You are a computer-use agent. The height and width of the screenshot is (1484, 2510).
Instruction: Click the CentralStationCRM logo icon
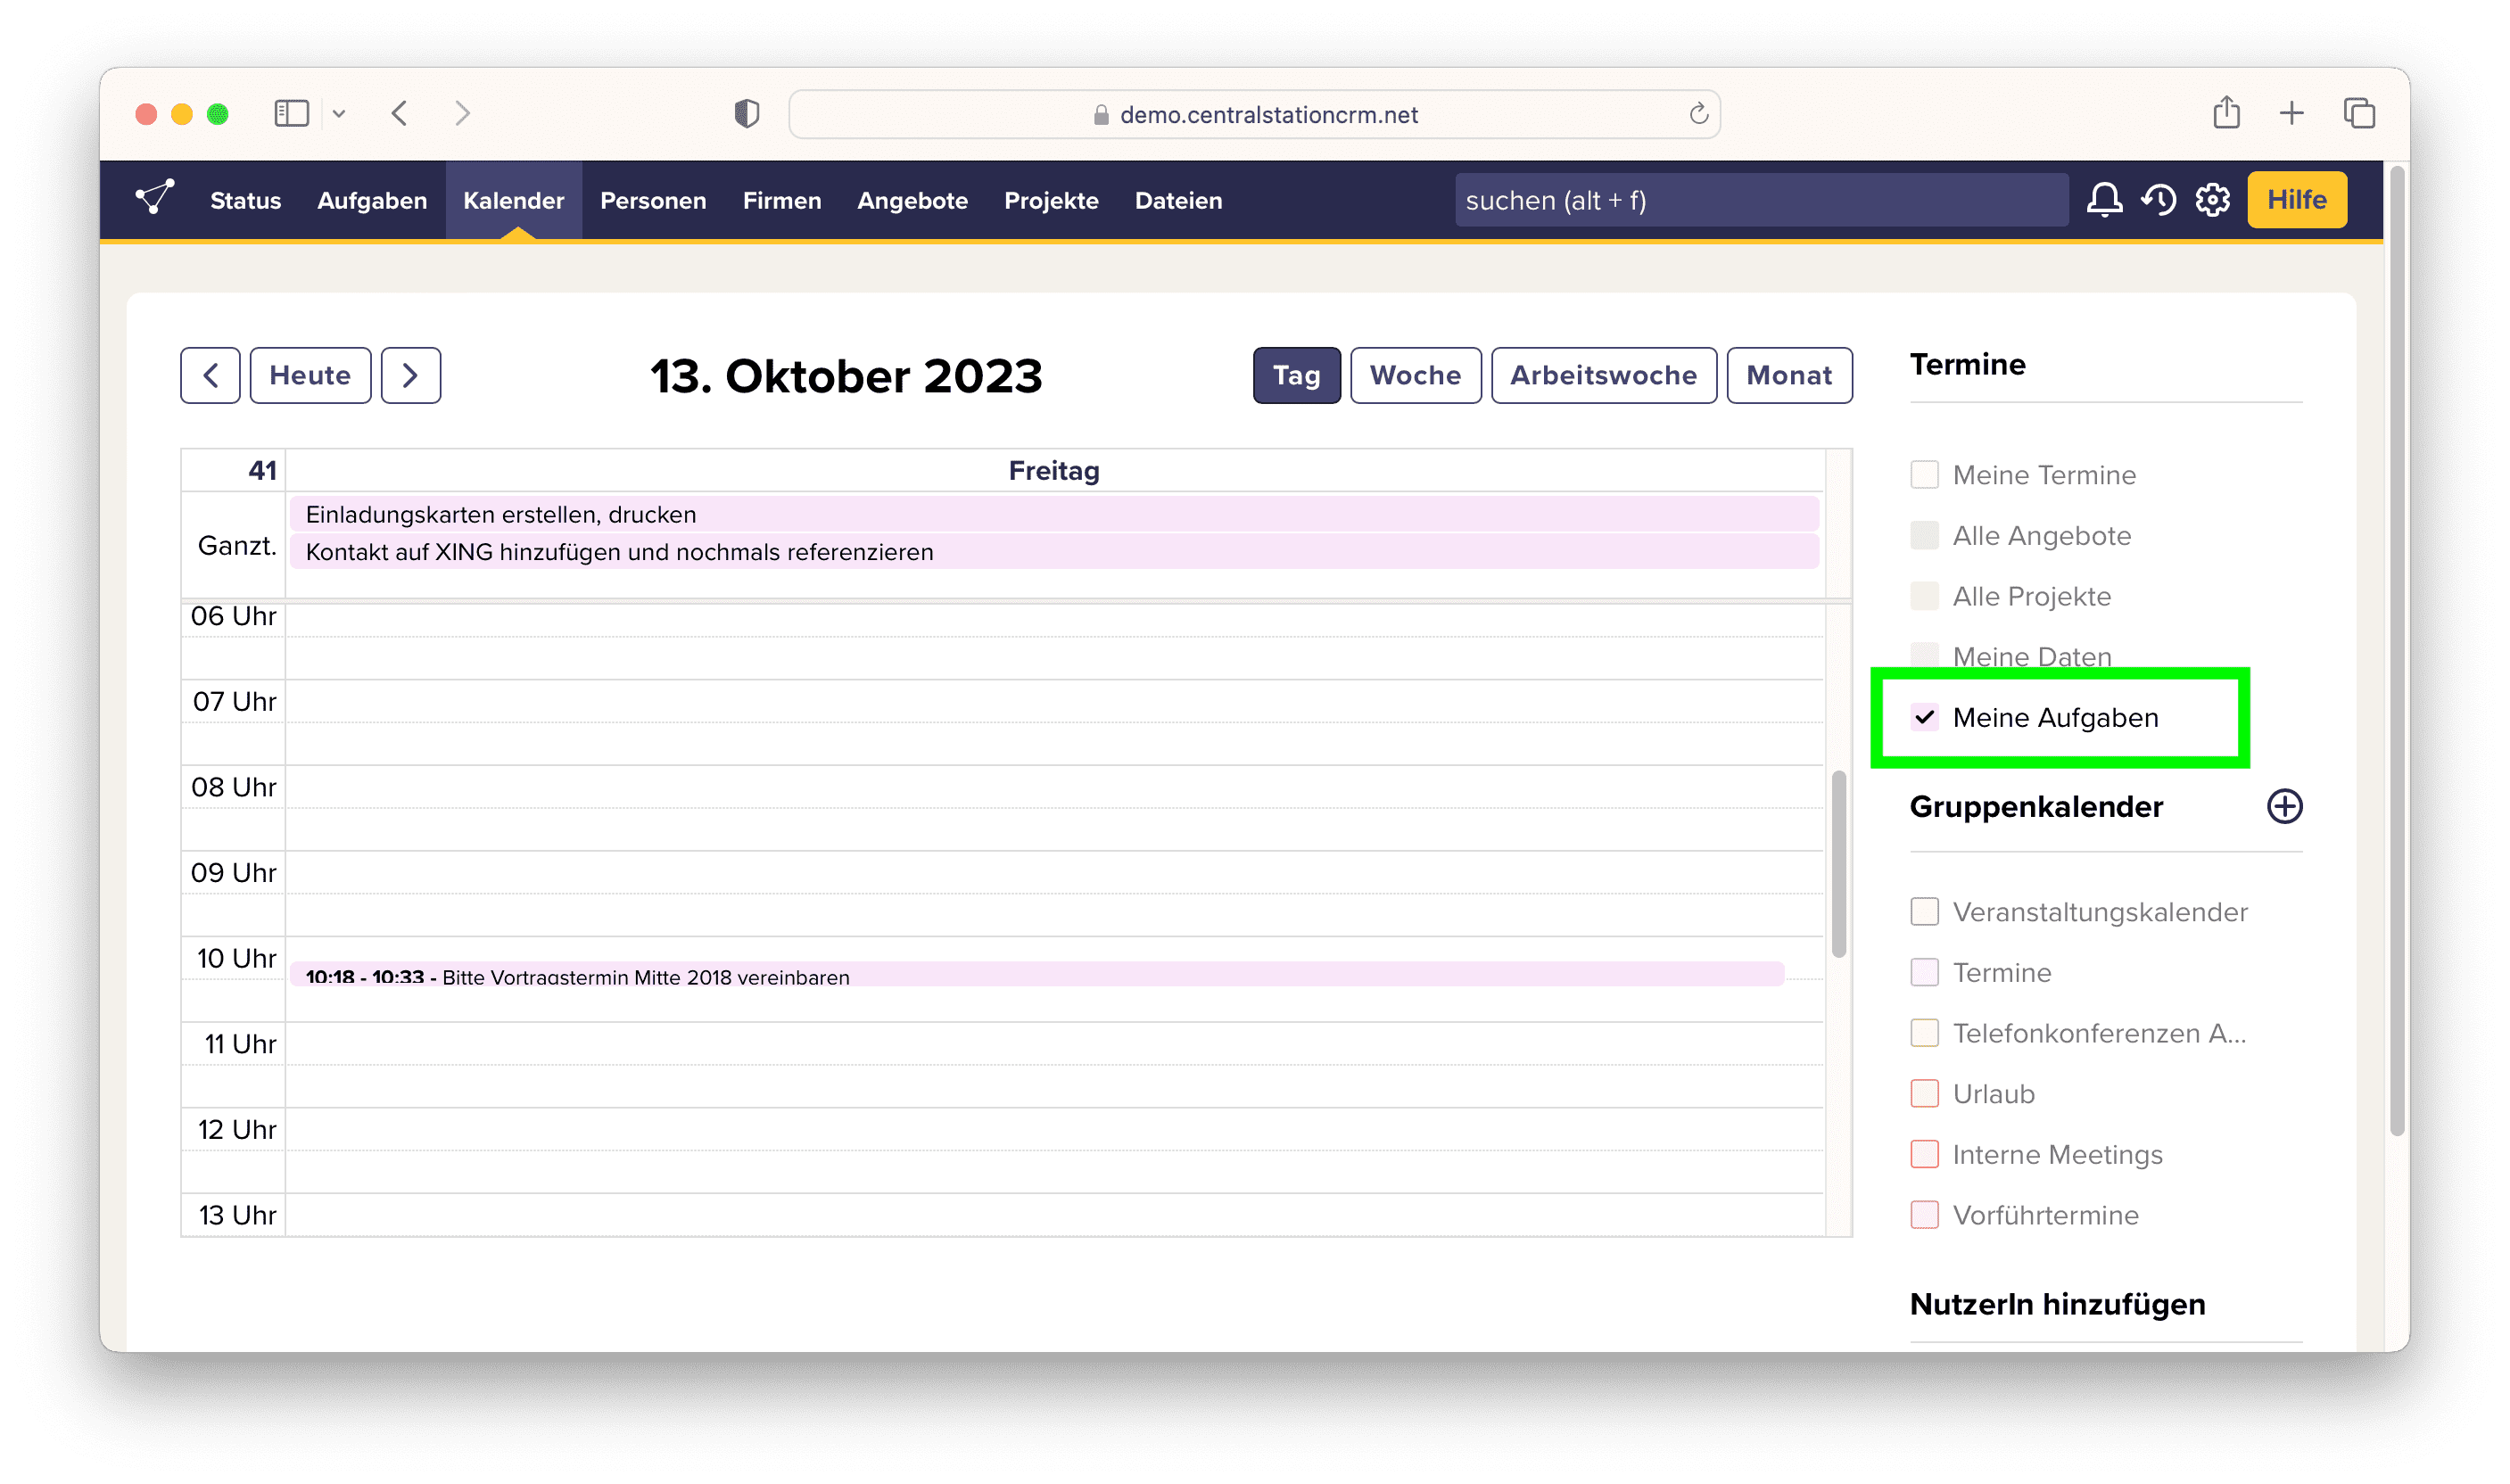(155, 197)
